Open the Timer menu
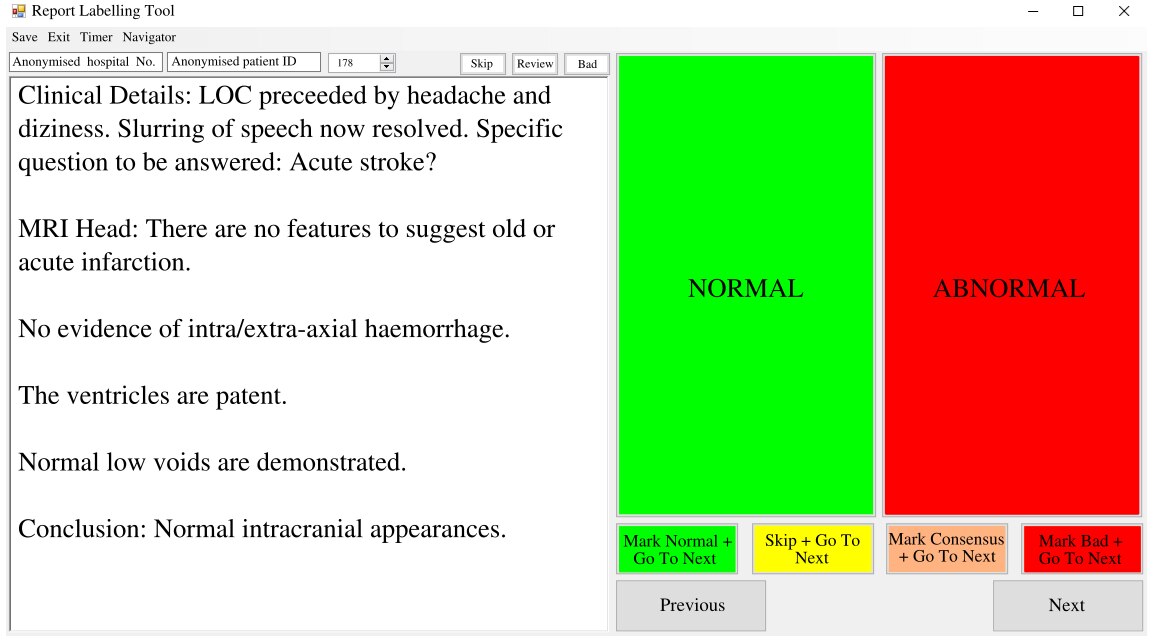 coord(96,37)
